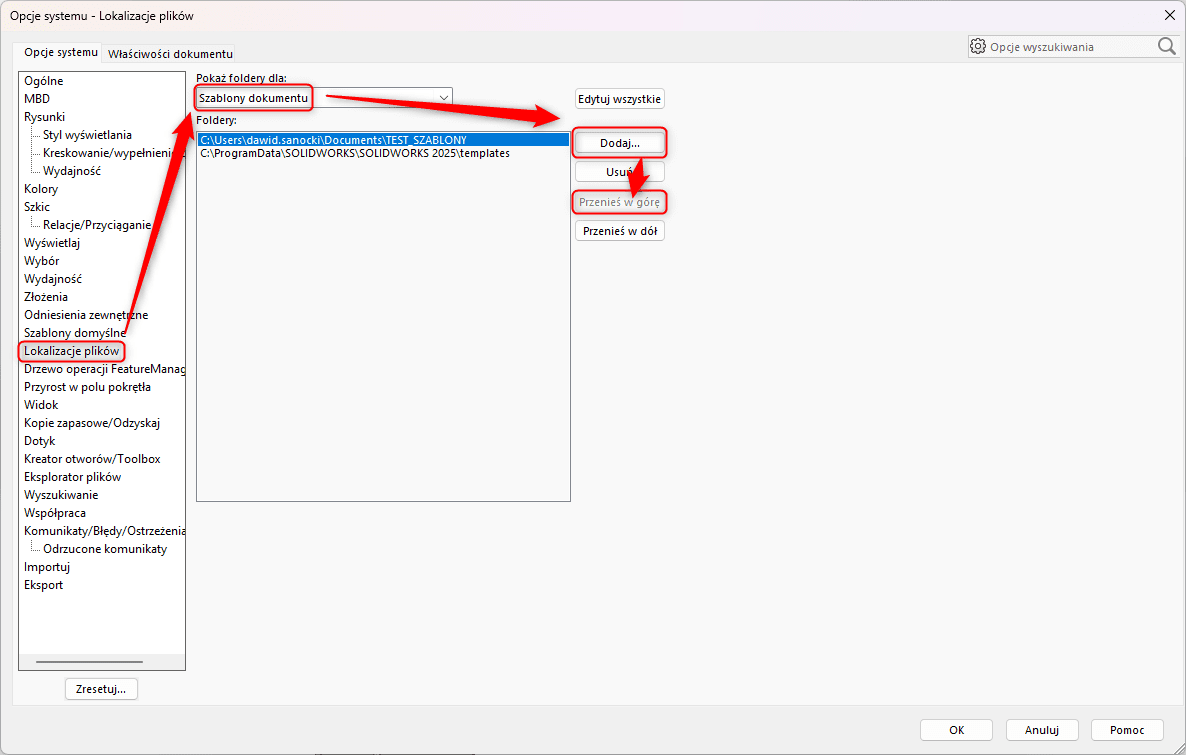
Task: Click the search magnifier icon
Action: point(1166,46)
